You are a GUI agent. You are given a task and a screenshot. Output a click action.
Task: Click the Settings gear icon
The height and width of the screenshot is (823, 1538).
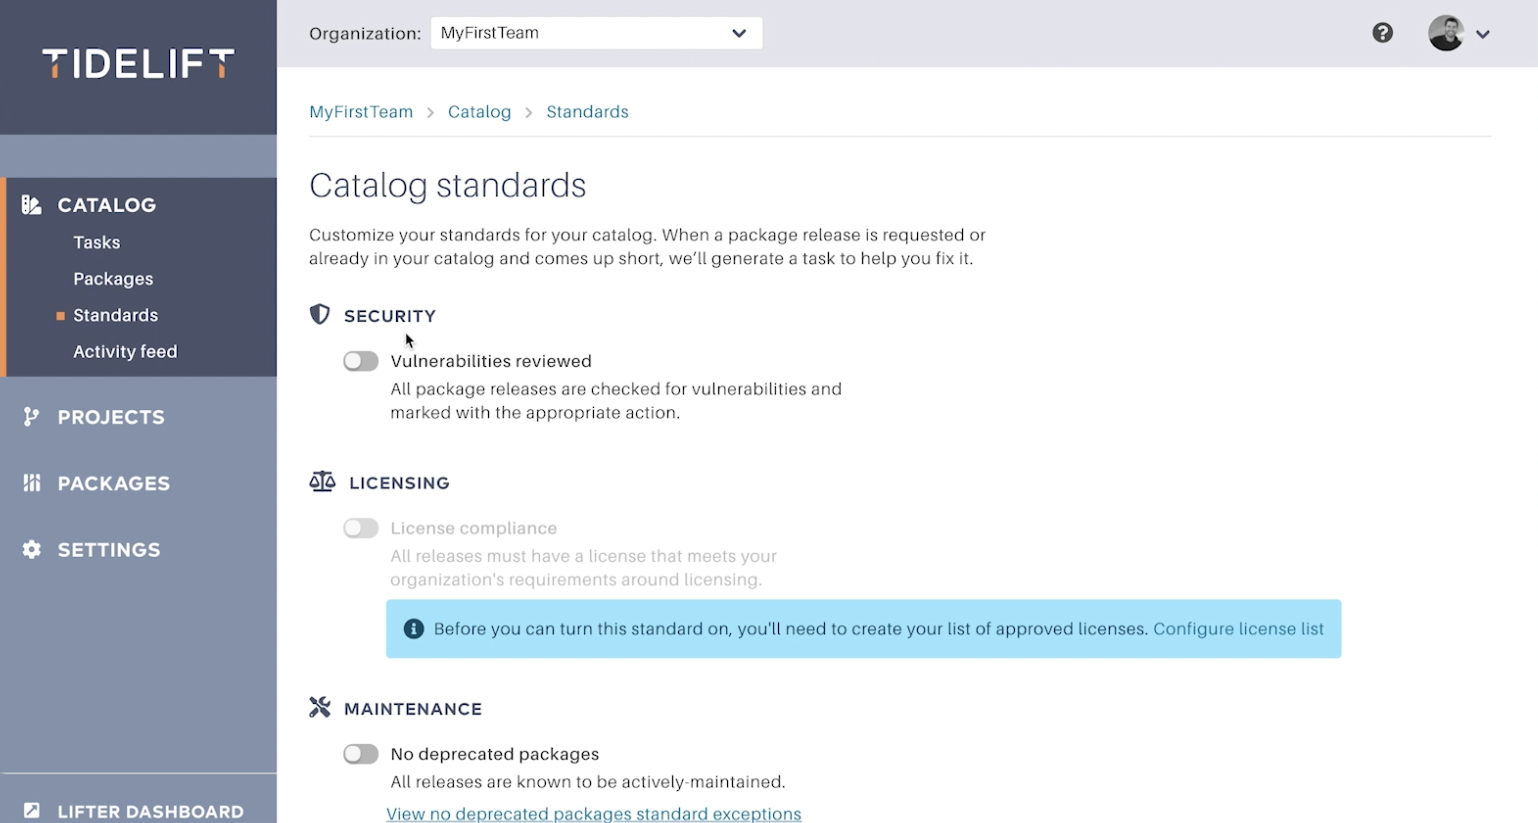point(32,549)
